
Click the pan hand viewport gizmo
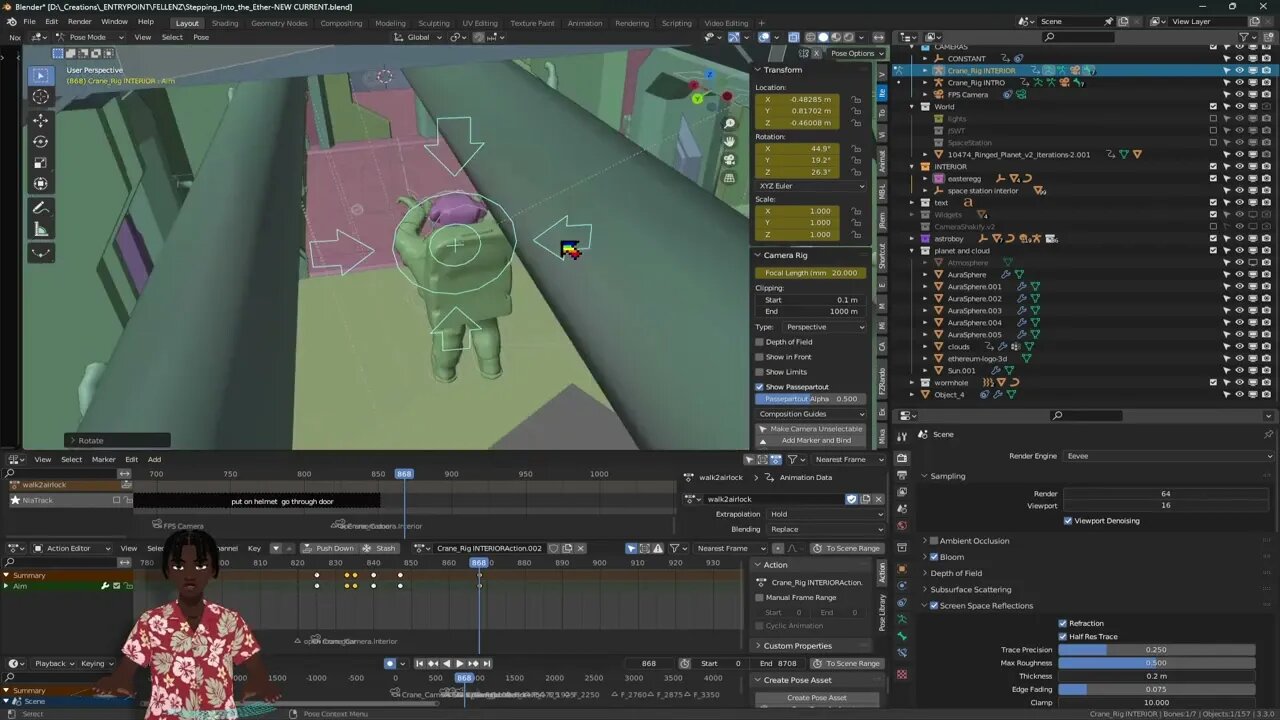(730, 142)
